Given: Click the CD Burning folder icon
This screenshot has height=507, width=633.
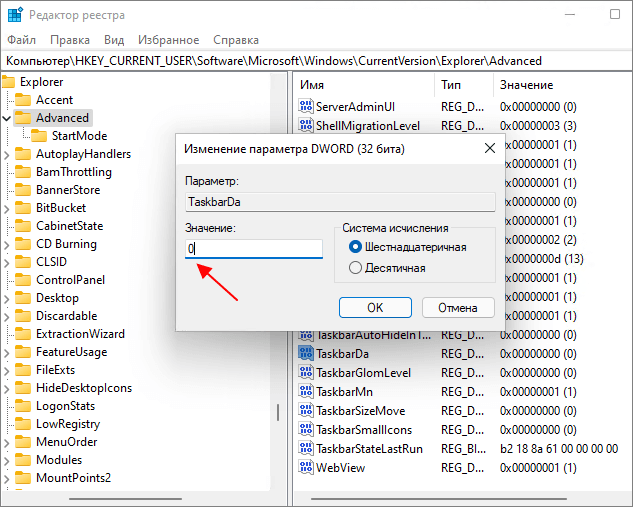Looking at the screenshot, I should pyautogui.click(x=23, y=243).
